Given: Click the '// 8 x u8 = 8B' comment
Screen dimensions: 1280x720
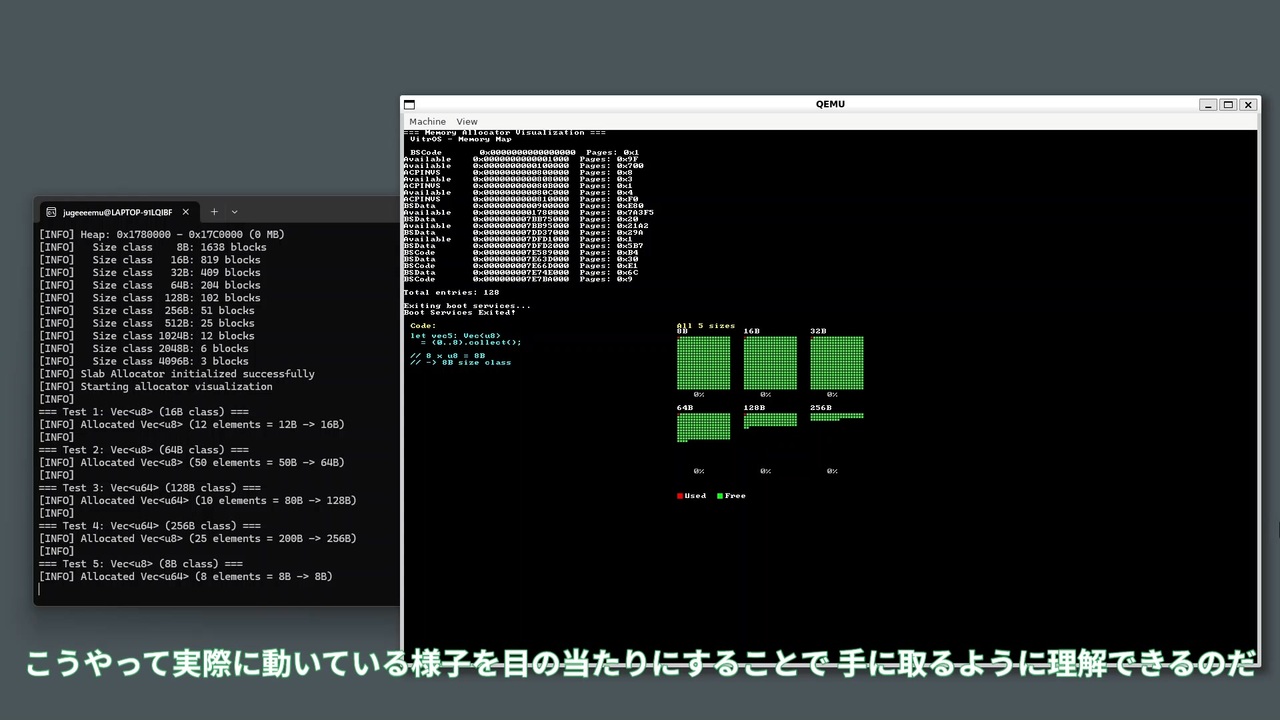Looking at the screenshot, I should coord(447,355).
